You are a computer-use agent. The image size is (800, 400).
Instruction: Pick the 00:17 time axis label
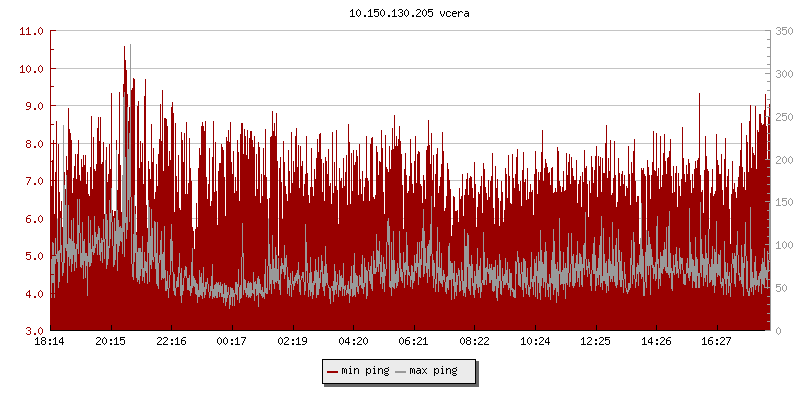click(232, 341)
